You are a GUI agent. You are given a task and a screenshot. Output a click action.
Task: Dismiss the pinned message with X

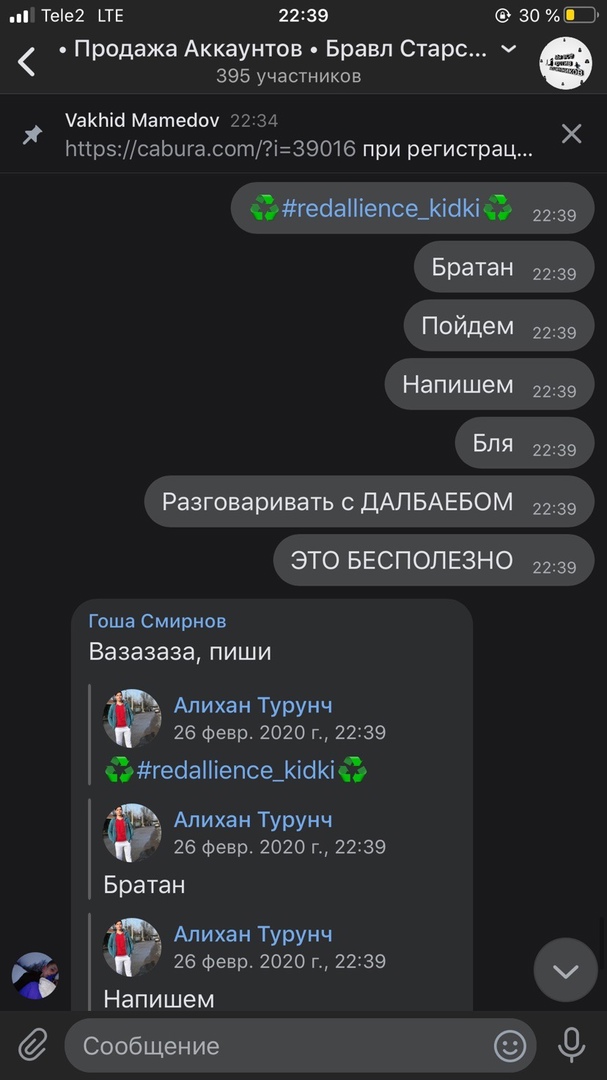point(571,134)
